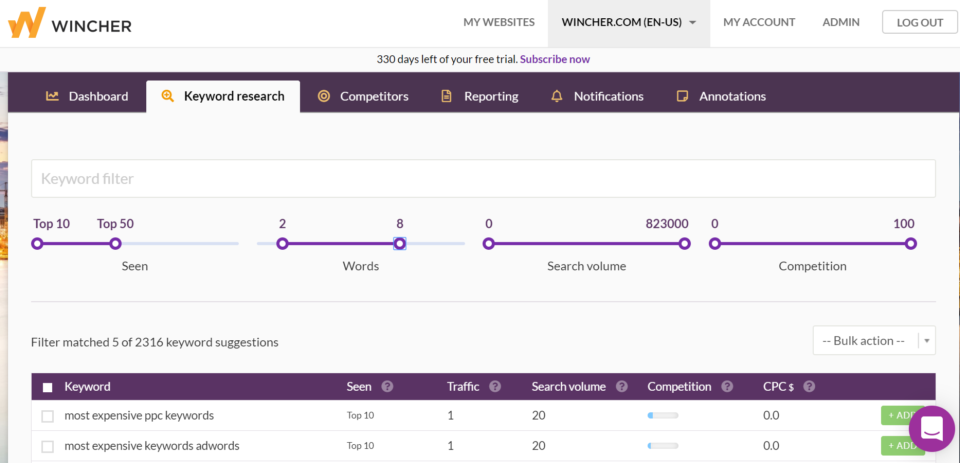Click the minimum handle (2) on Words slider
The image size is (960, 463).
coord(282,244)
